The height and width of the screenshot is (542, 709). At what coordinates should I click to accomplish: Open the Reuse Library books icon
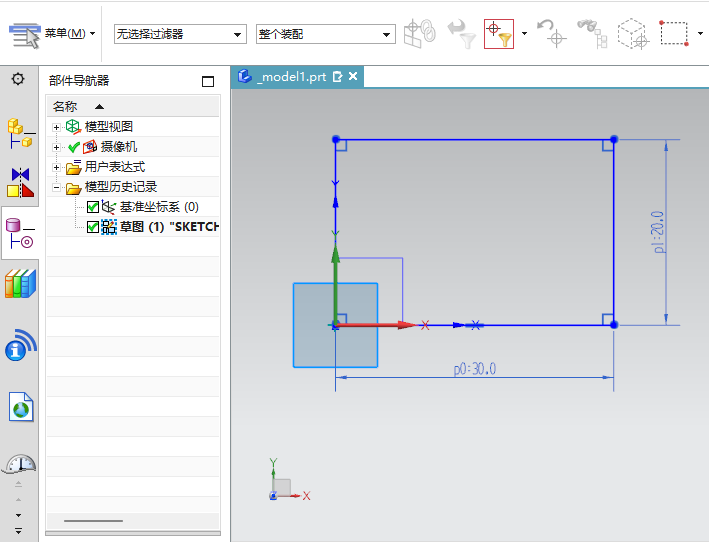(x=20, y=283)
